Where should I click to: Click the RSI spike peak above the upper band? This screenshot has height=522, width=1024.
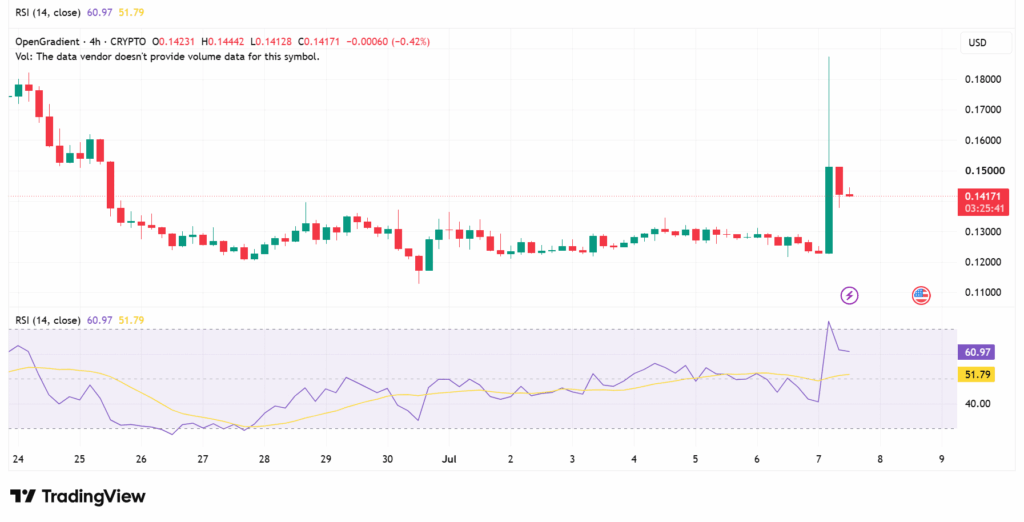829,322
